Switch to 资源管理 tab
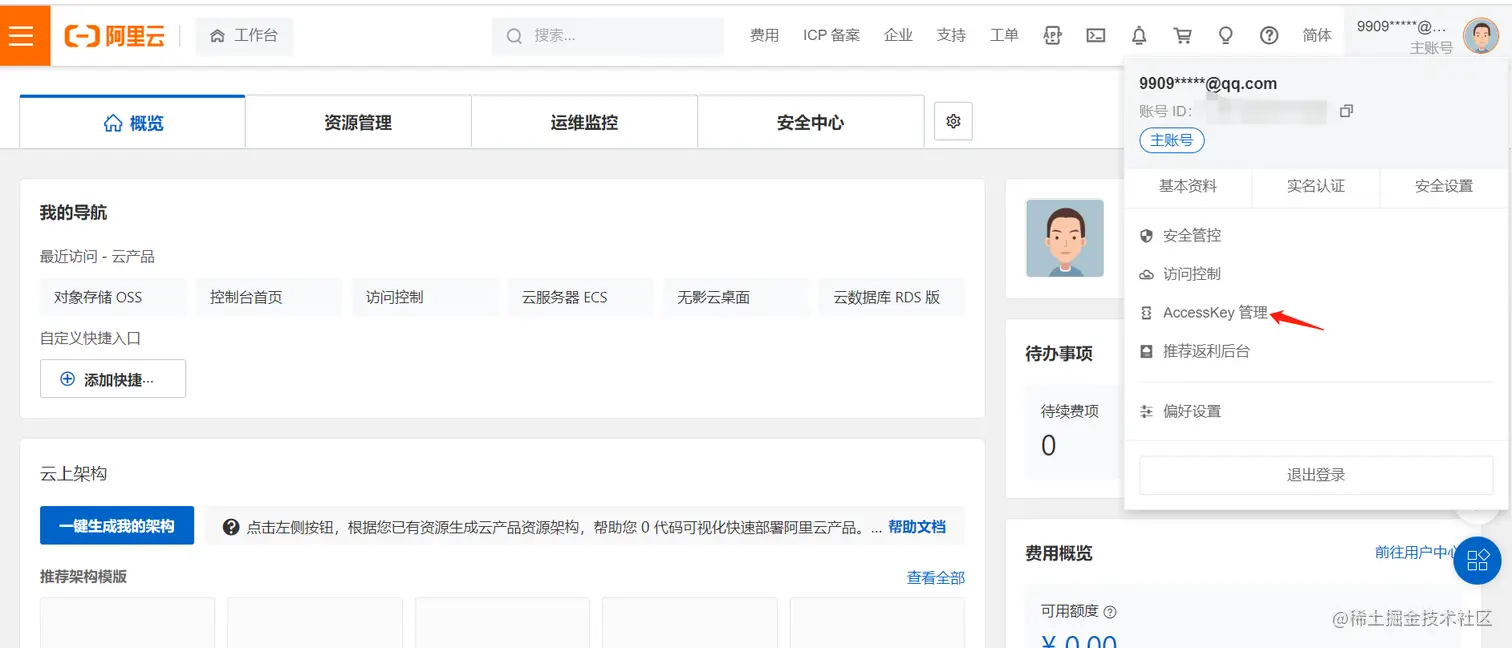The width and height of the screenshot is (1512, 648). pyautogui.click(x=358, y=122)
